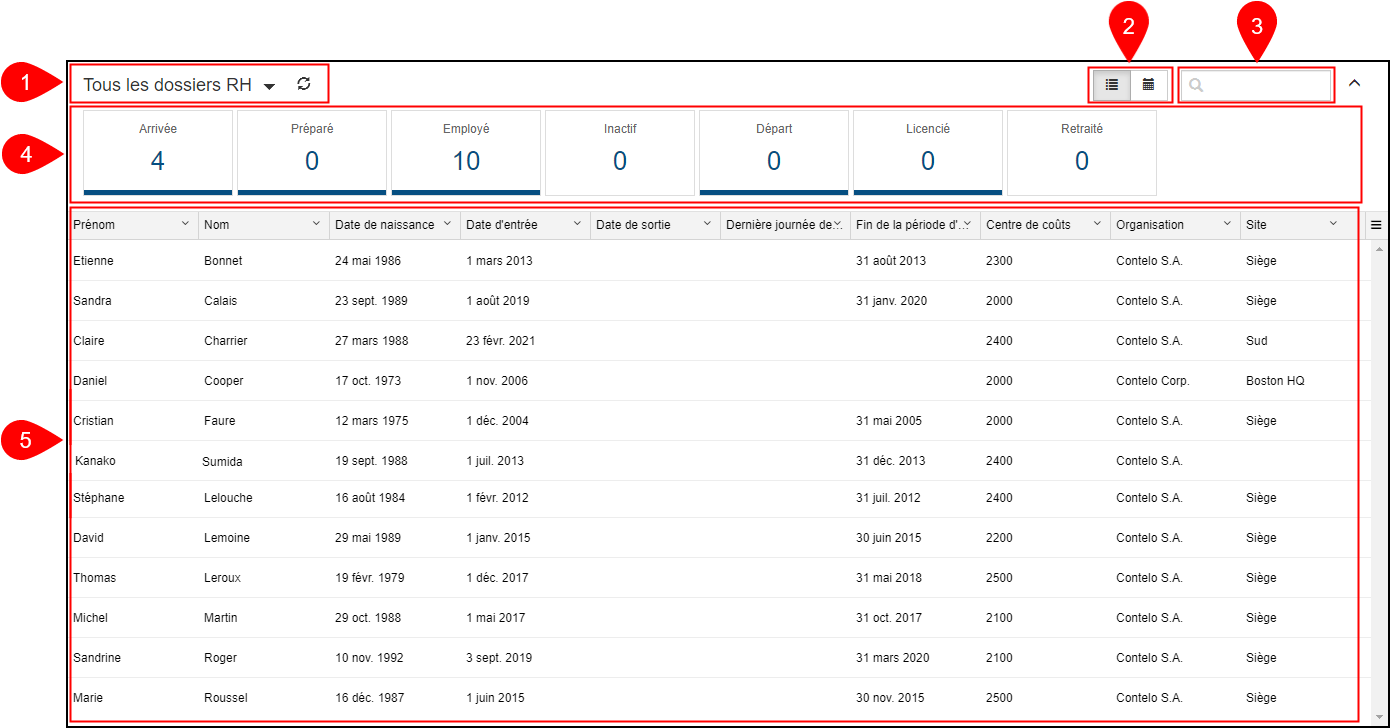Select the Stéphane first name cell
This screenshot has width=1390, height=728.
click(99, 498)
